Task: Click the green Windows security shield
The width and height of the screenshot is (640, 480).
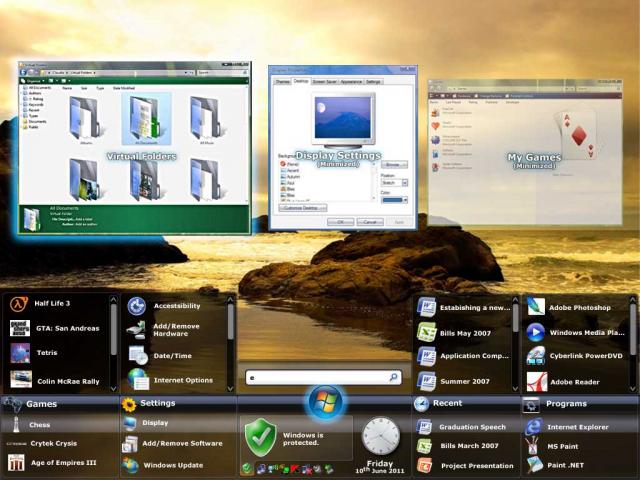Action: (x=259, y=435)
